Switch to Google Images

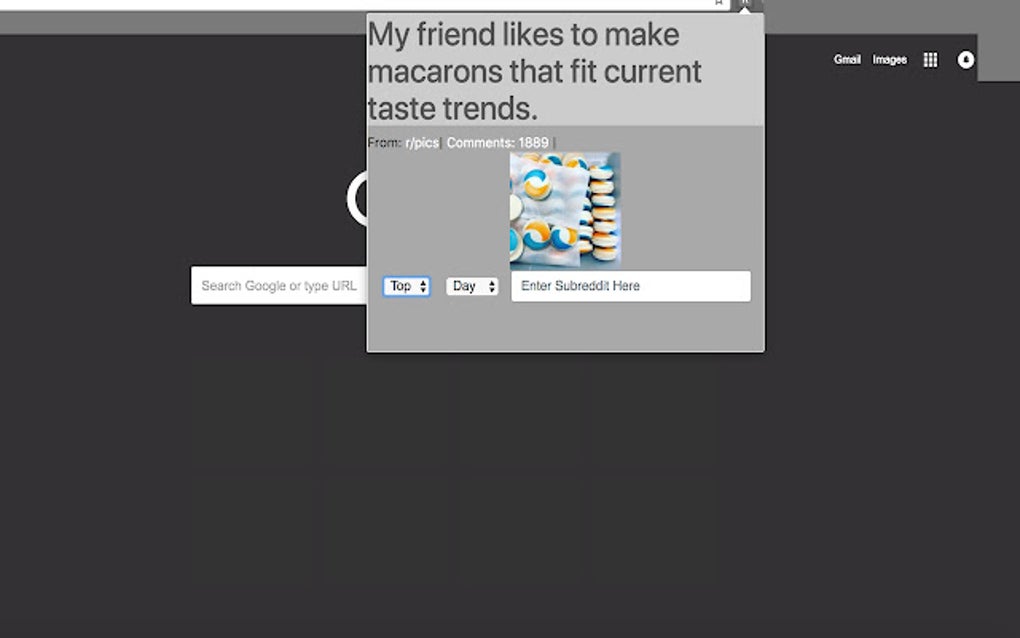click(888, 60)
